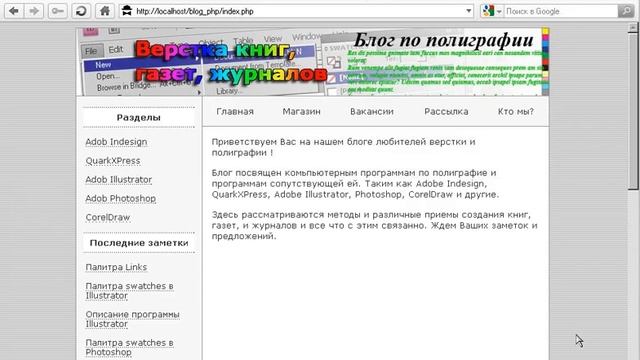Open the Google search engine selector dropdown
This screenshot has width=640, height=360.
492,11
